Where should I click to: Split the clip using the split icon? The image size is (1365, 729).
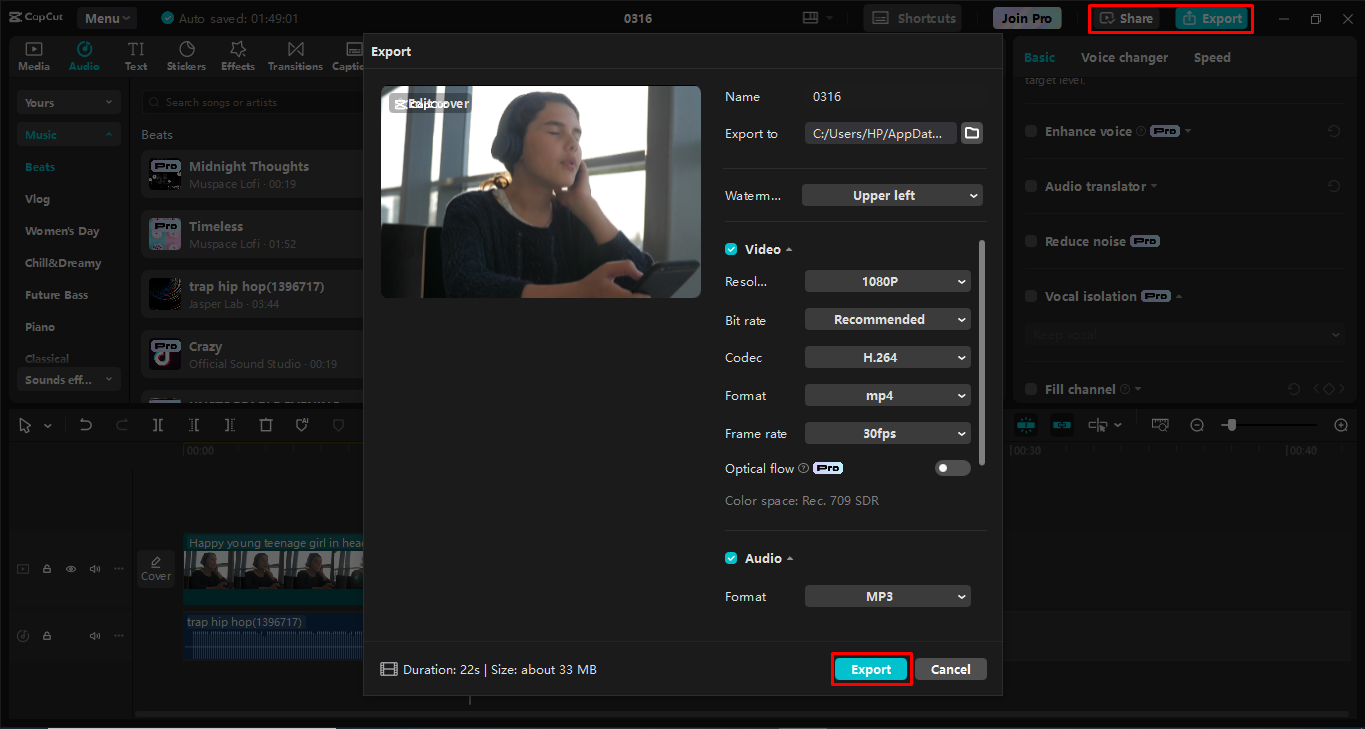coord(157,424)
